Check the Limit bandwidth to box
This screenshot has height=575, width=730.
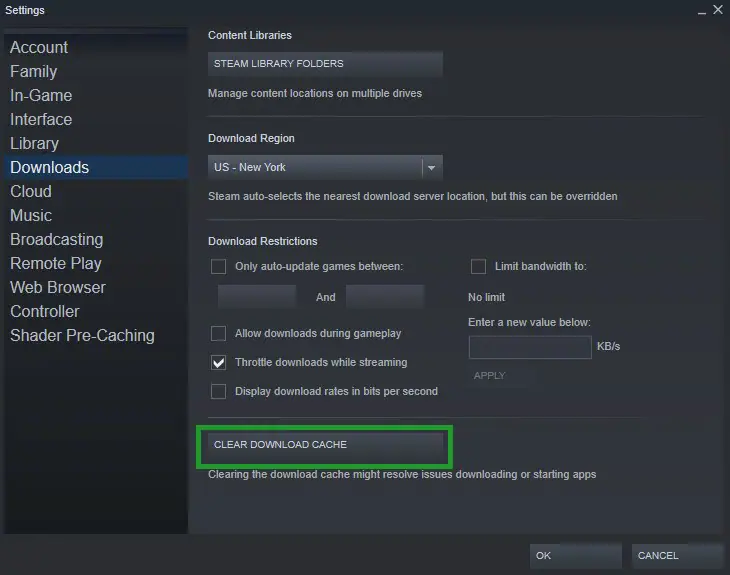478,266
